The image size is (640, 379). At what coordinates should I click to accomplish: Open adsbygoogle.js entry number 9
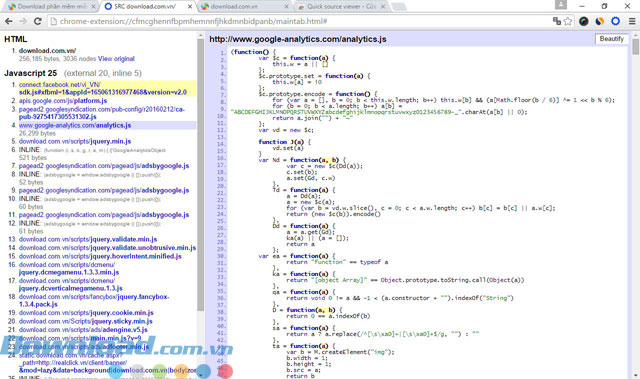tap(104, 191)
